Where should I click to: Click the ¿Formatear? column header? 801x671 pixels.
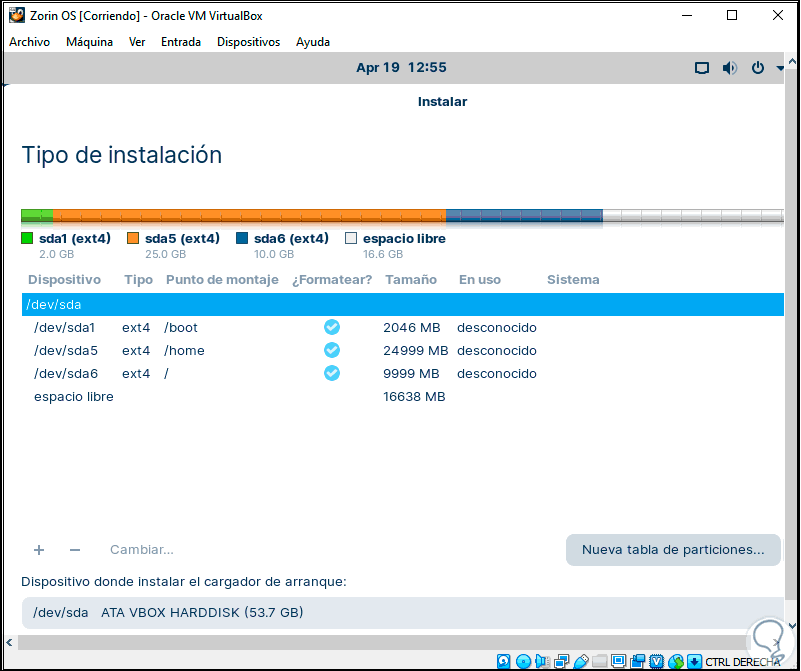[332, 279]
